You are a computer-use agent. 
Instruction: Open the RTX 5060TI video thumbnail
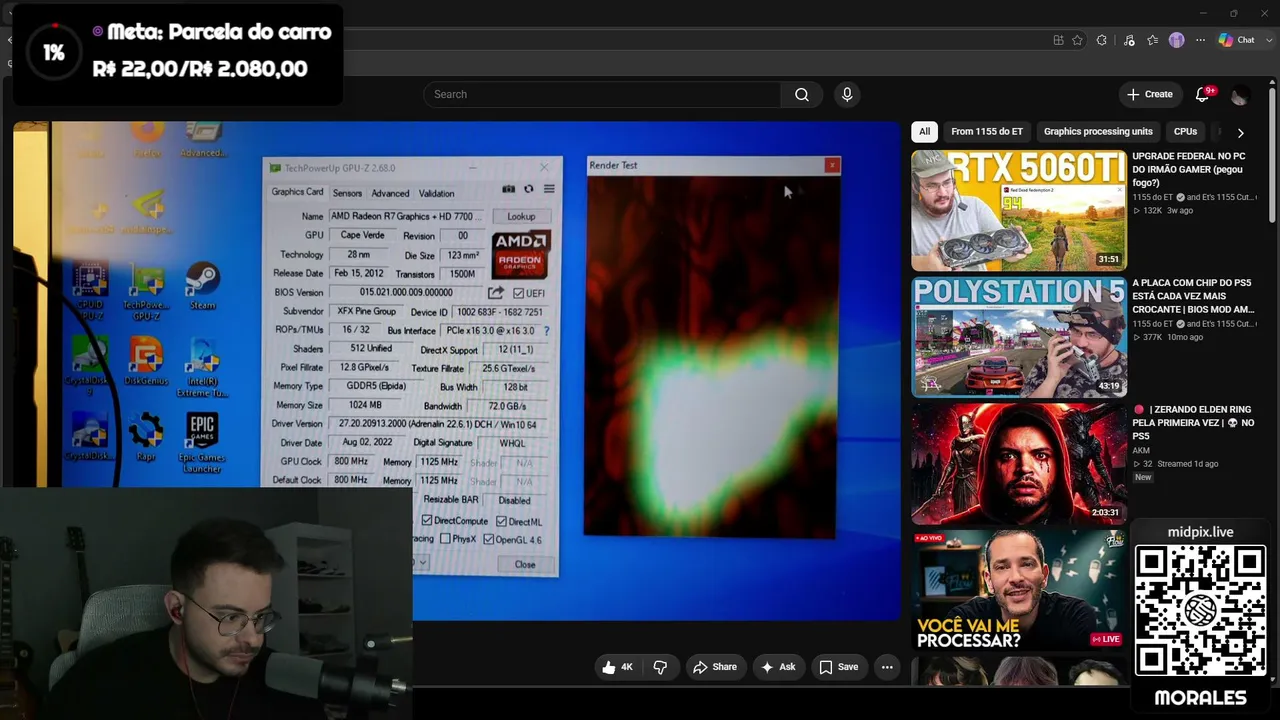click(x=1018, y=211)
